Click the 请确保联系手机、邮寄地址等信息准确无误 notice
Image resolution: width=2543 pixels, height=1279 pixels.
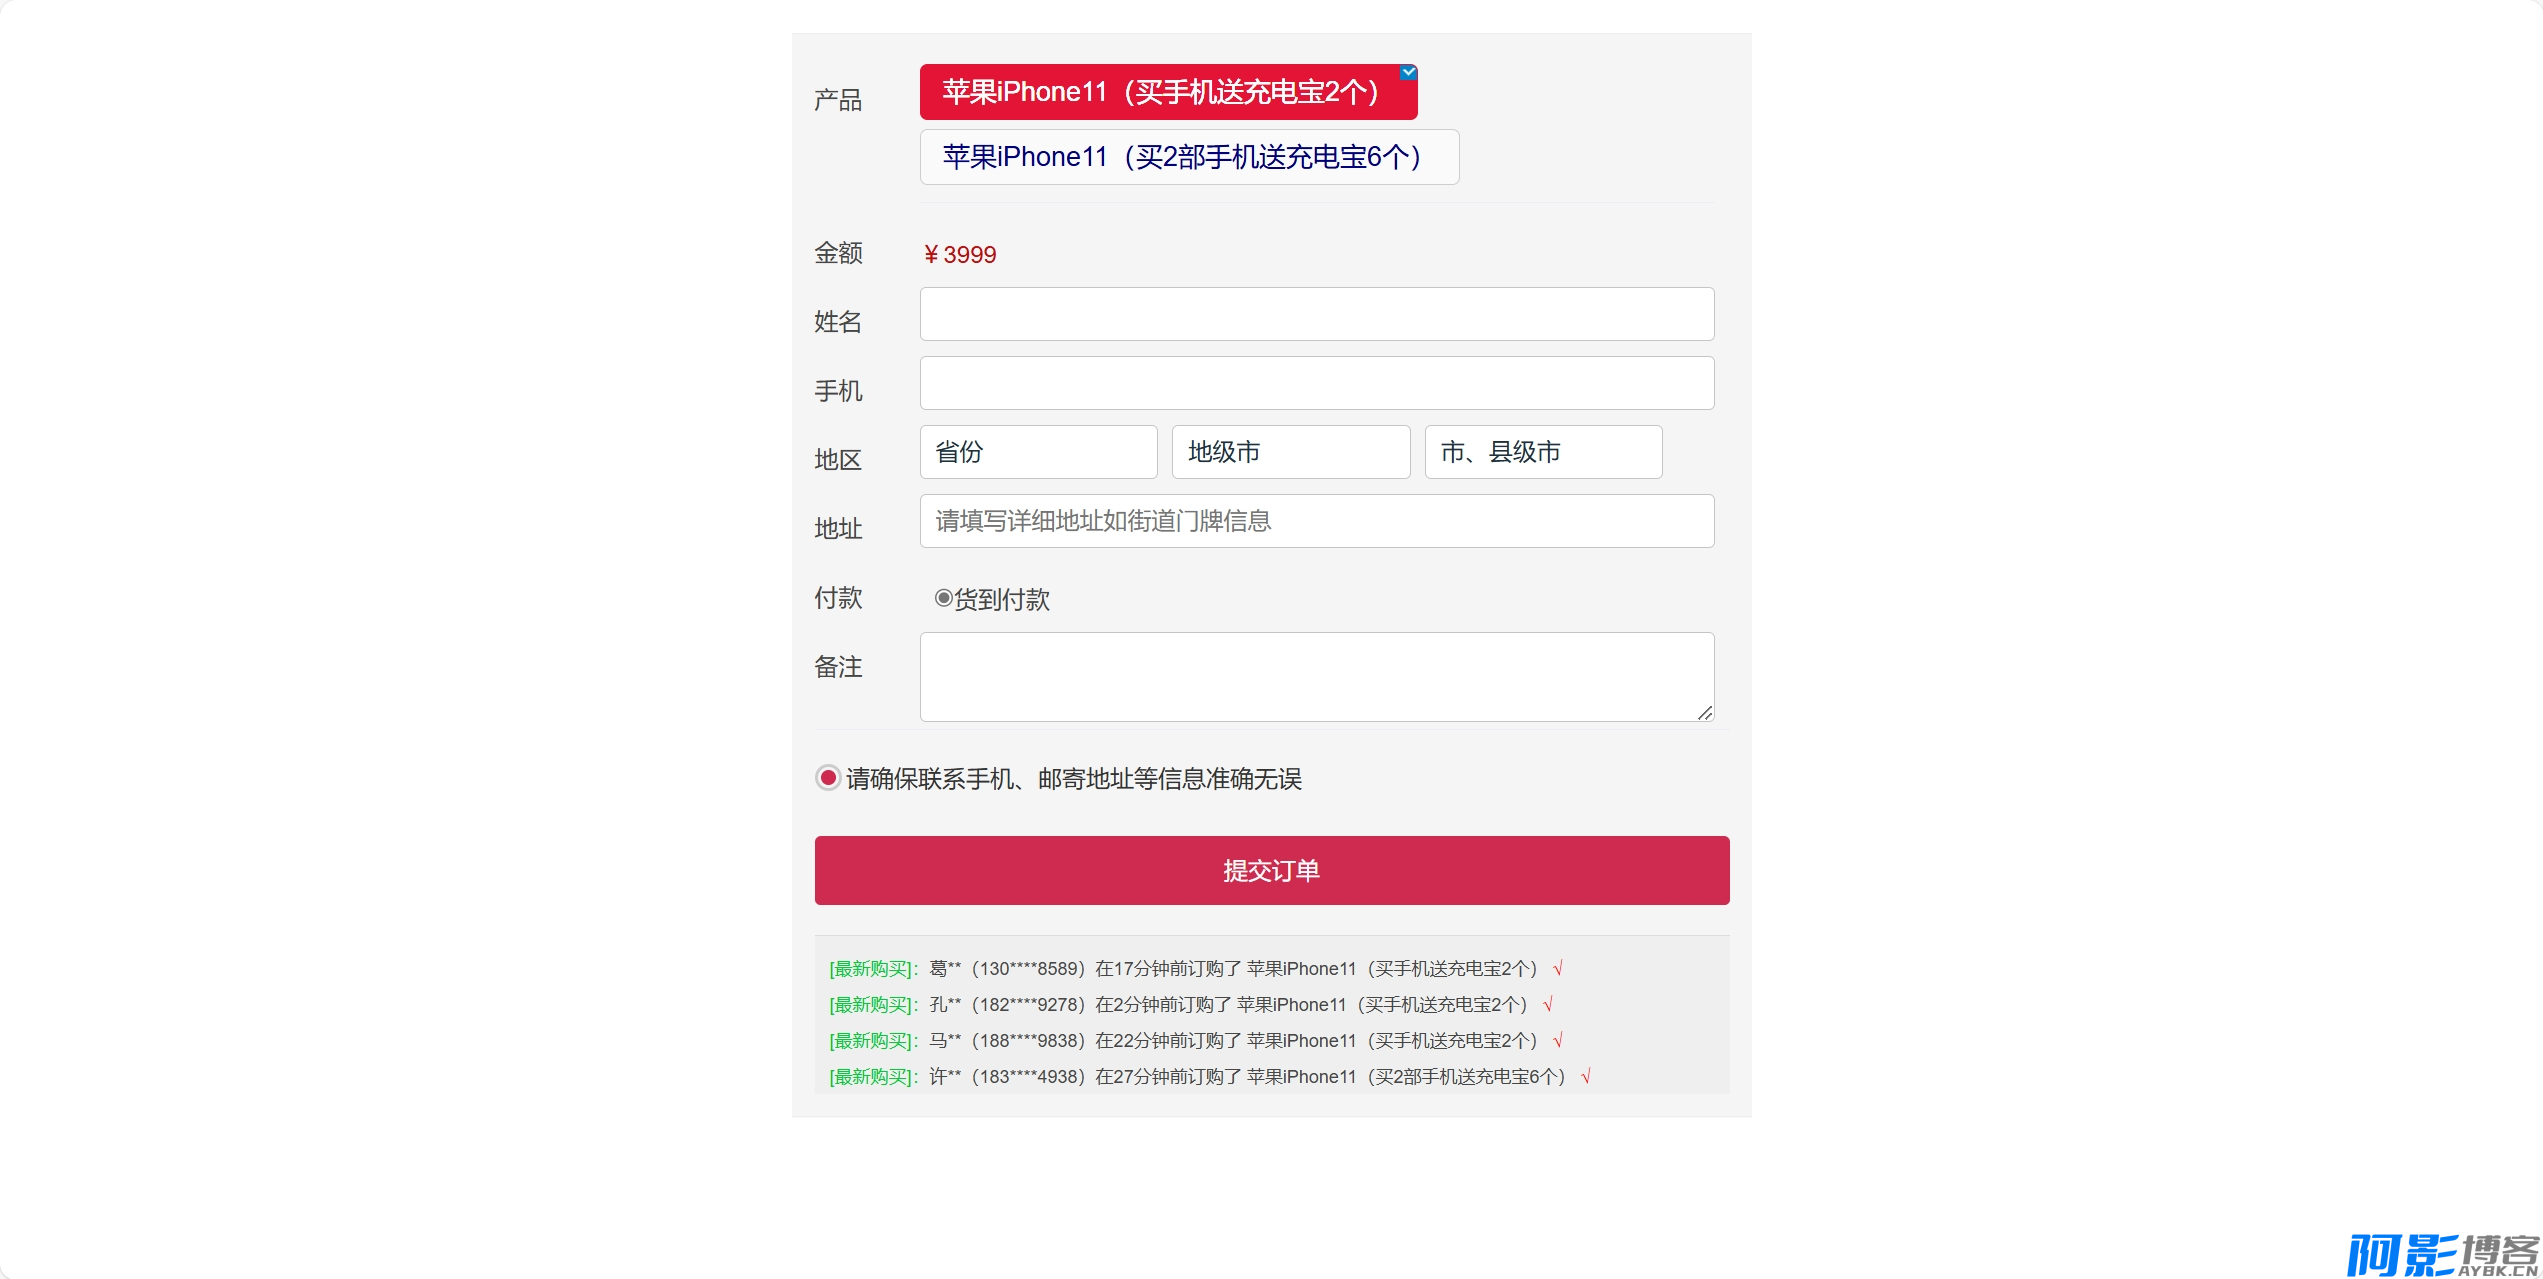click(x=1074, y=779)
